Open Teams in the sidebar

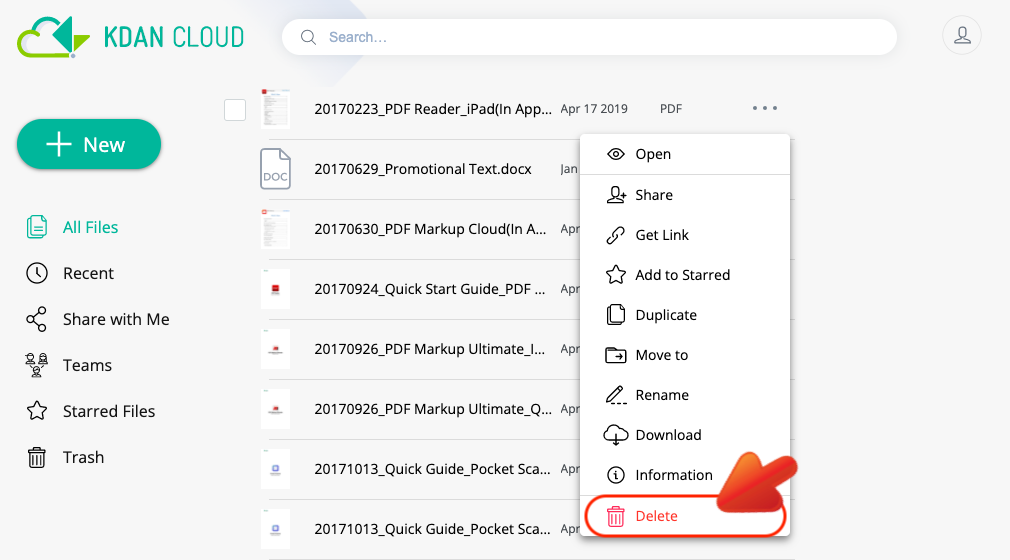point(68,365)
